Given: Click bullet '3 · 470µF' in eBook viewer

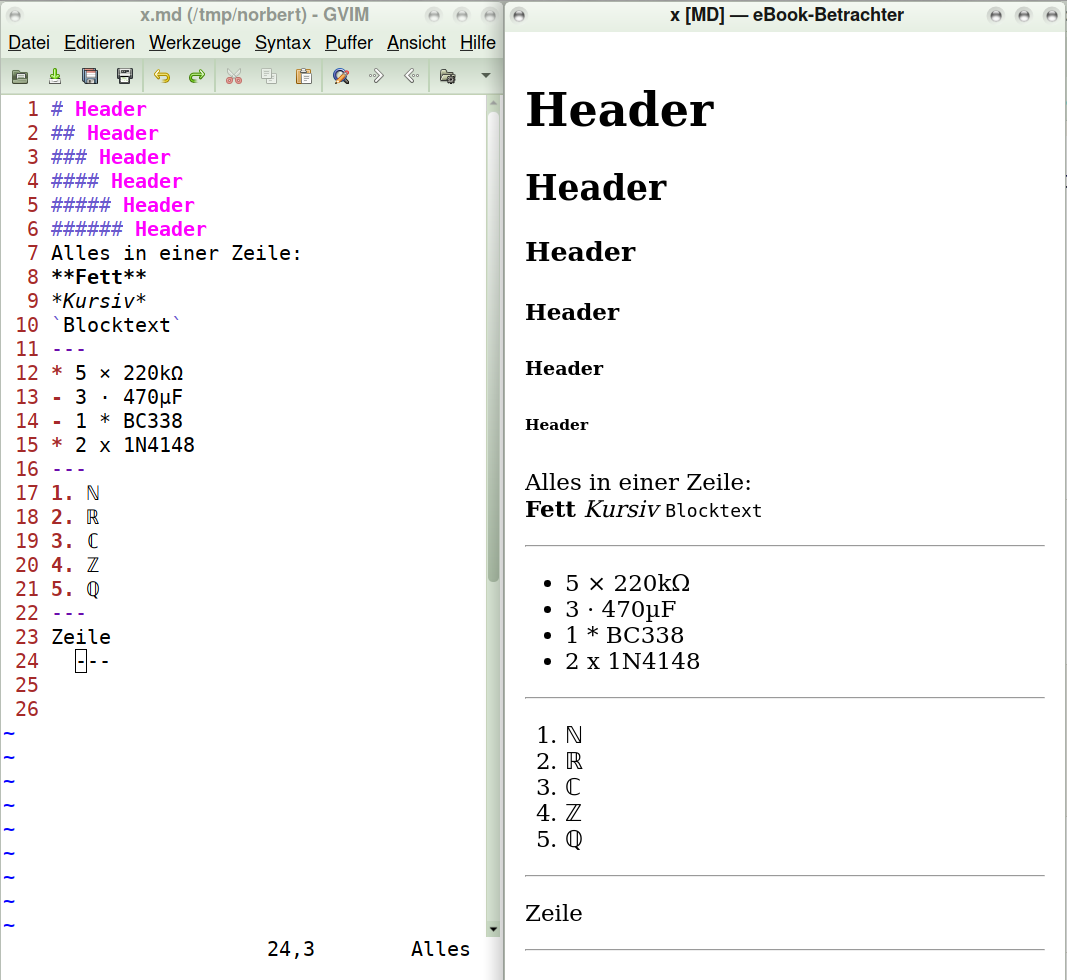Looking at the screenshot, I should tap(621, 609).
